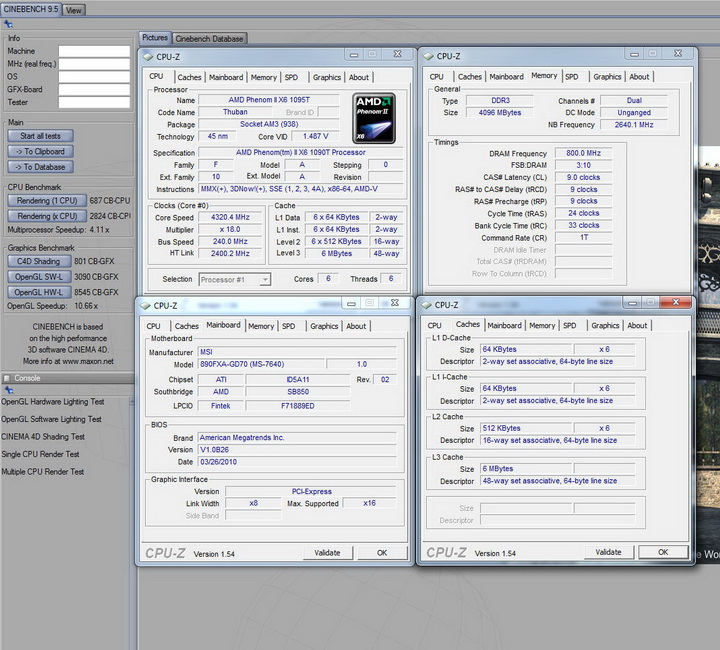Viewport: 720px width, 650px height.
Task: Minimize the CPU-Z window showing the Memory tab
Action: [x=632, y=55]
